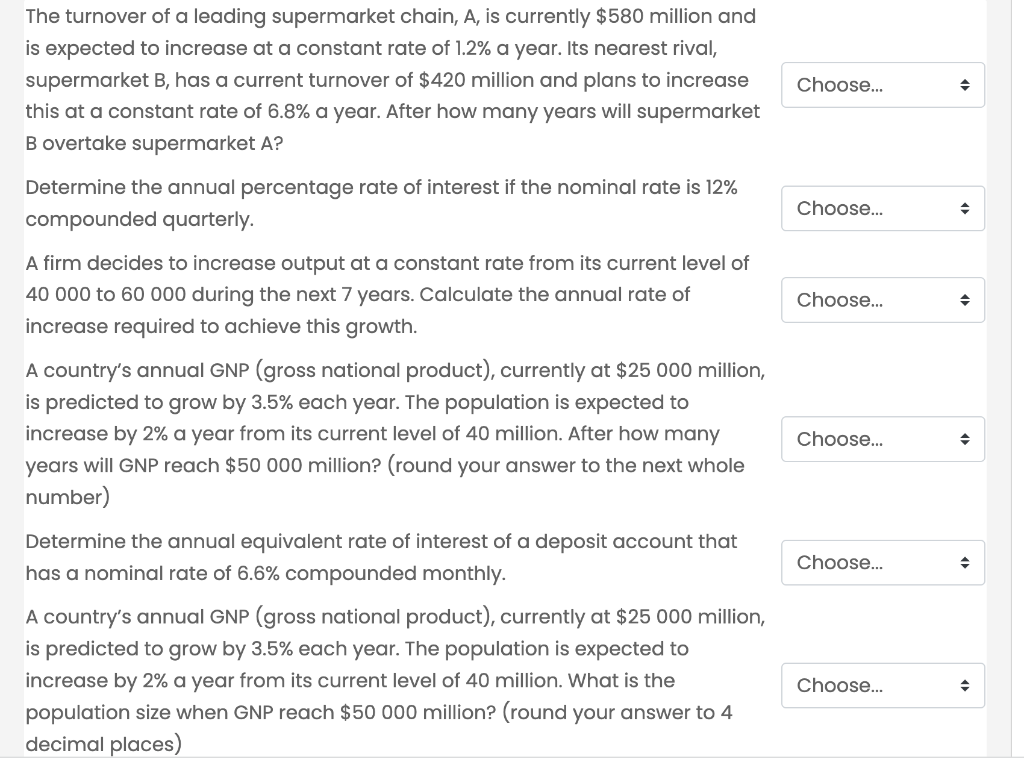Click the arrows icon beside the quarterly compounding question
Screen dimensions: 1024x759
click(x=965, y=208)
